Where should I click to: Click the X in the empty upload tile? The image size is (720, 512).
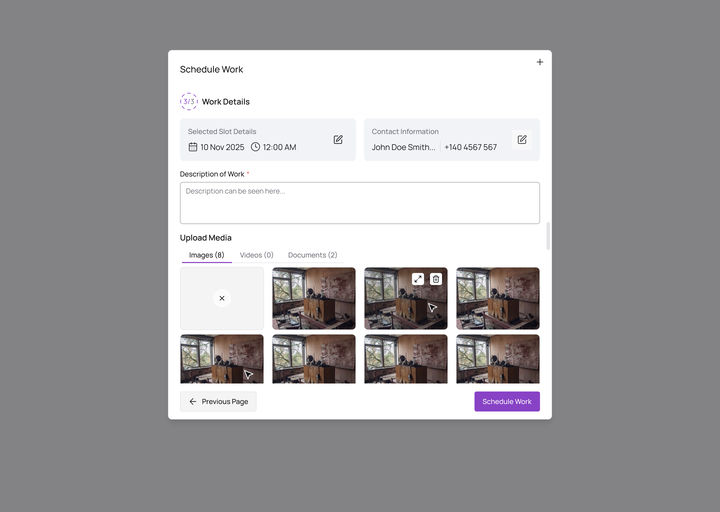pyautogui.click(x=222, y=298)
